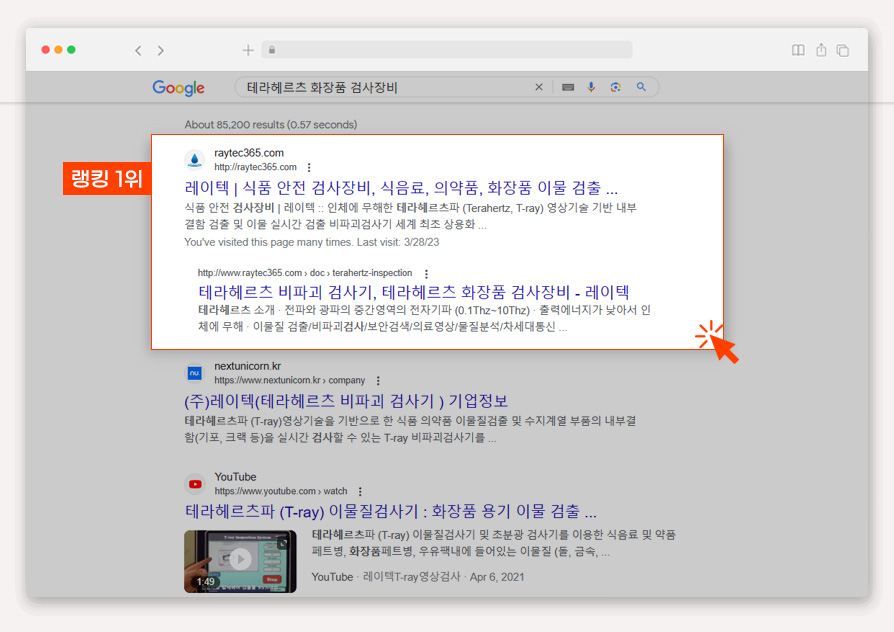Click the nextunicorn.kr › company URL text

click(290, 380)
